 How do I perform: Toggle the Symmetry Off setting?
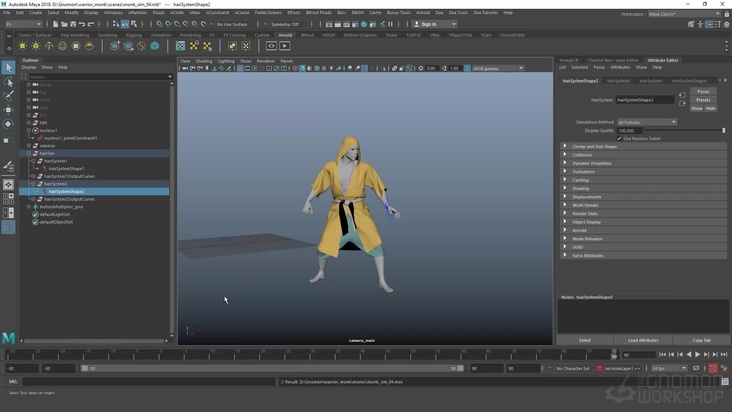coord(285,24)
